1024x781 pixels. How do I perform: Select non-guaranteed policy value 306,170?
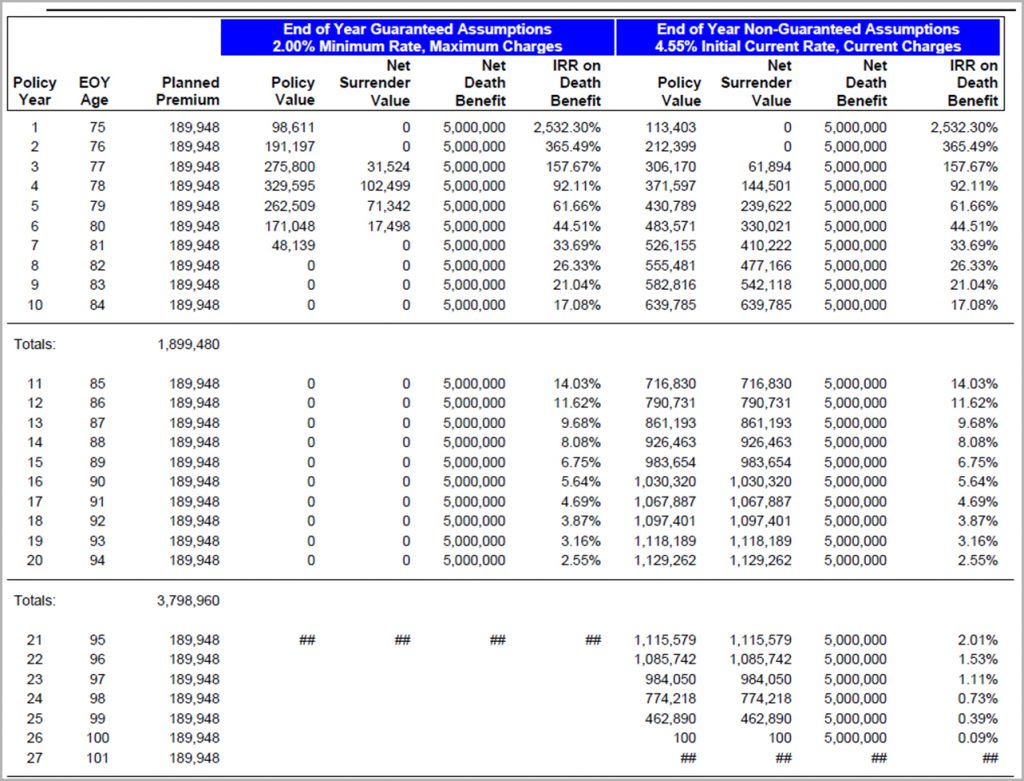coord(671,167)
